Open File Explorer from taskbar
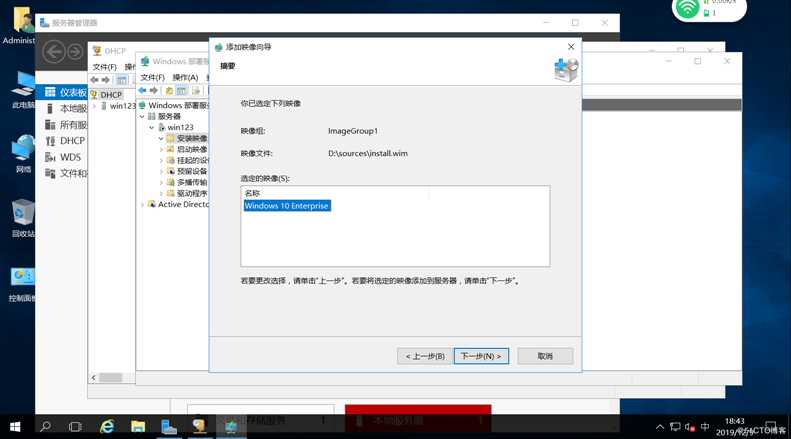791x439 pixels. [138, 427]
